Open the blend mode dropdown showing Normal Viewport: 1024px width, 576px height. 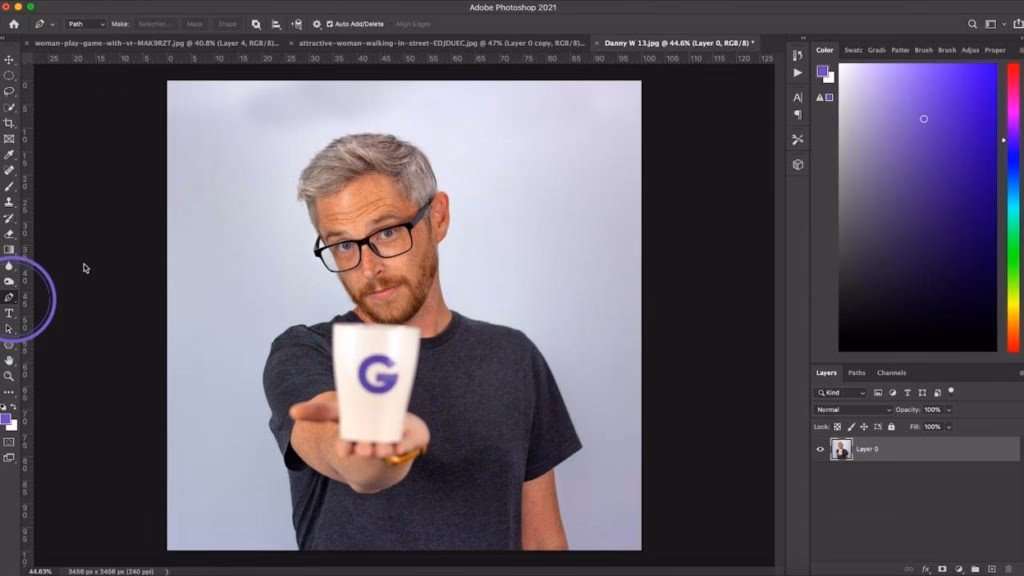pyautogui.click(x=852, y=409)
